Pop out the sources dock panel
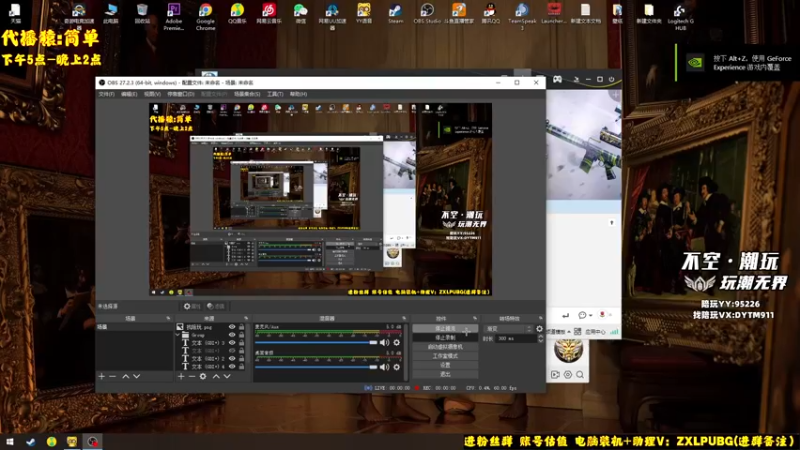The height and width of the screenshot is (450, 800). [246, 318]
